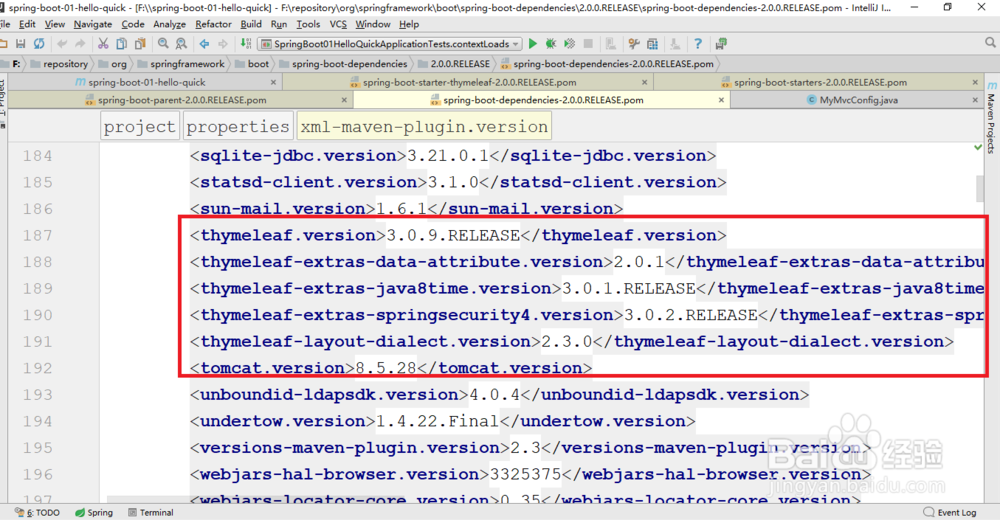This screenshot has width=1000, height=520.
Task: Click the Find magnifier icon
Action: 163,44
